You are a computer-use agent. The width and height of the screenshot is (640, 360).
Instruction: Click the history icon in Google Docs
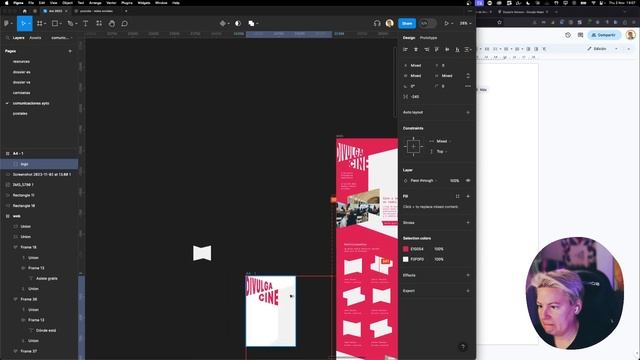568,35
